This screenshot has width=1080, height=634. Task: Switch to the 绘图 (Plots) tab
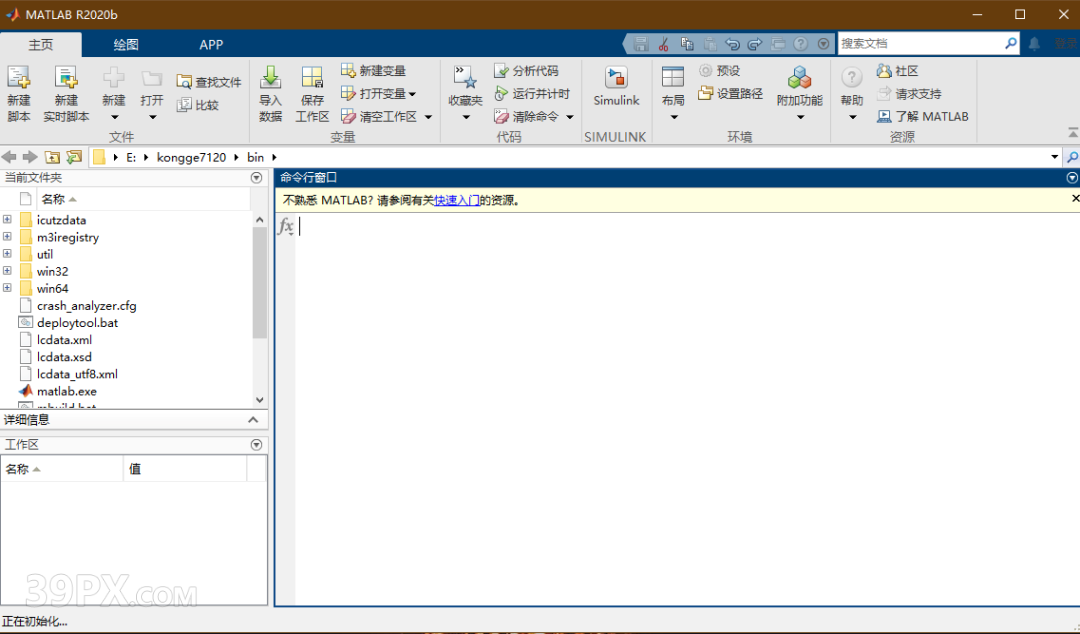click(x=126, y=44)
